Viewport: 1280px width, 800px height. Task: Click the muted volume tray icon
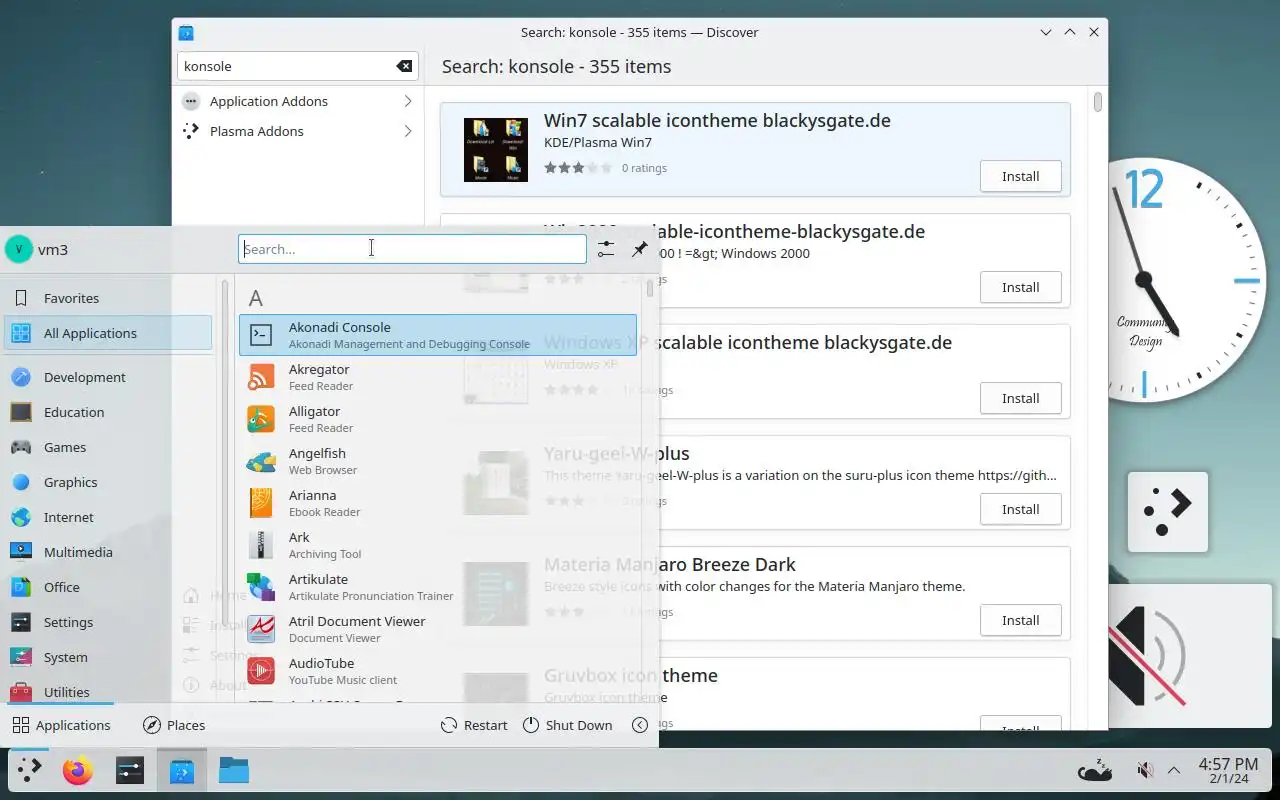[x=1146, y=770]
